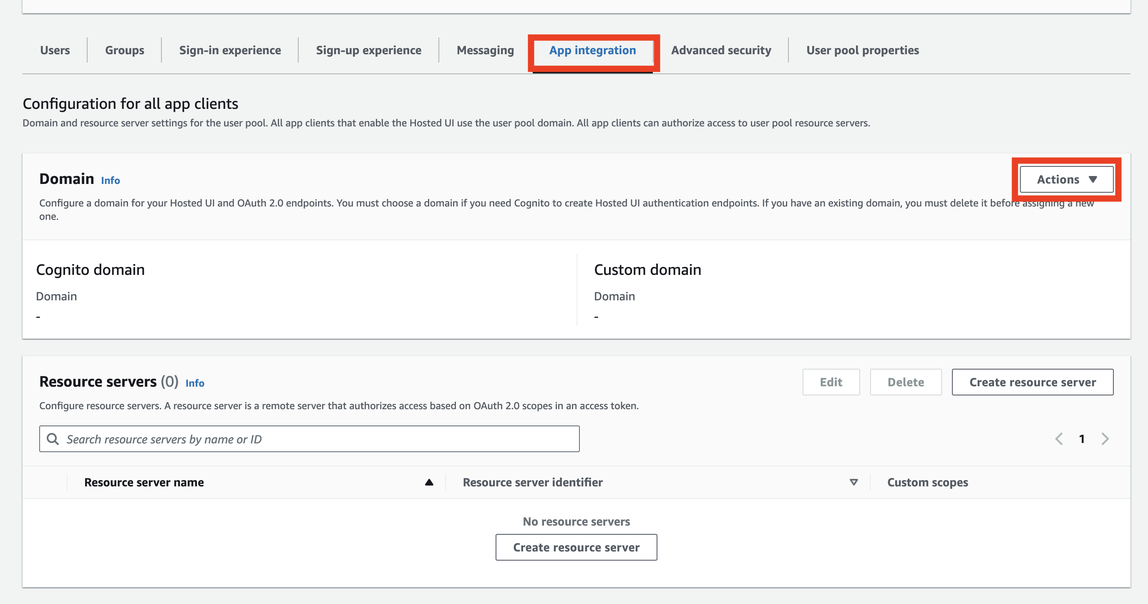1148x604 pixels.
Task: Click the Info link beside Resource servers heading
Action: pos(195,382)
